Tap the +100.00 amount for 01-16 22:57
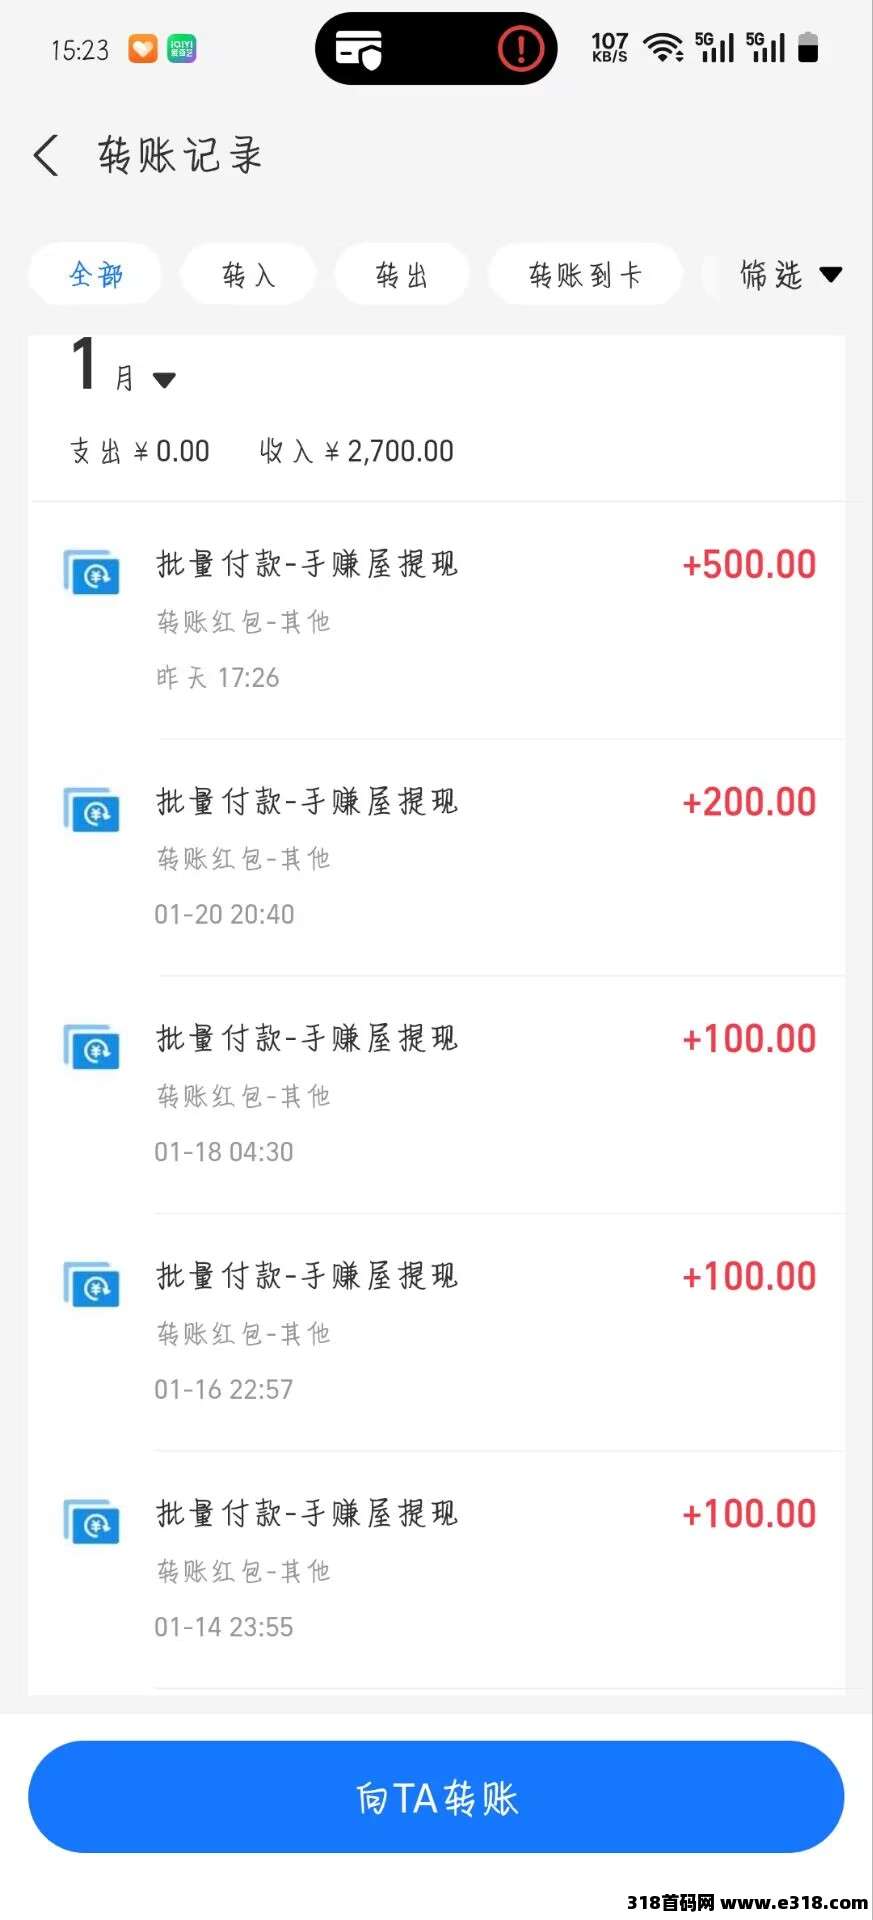This screenshot has height=1920, width=873. pyautogui.click(x=749, y=1277)
